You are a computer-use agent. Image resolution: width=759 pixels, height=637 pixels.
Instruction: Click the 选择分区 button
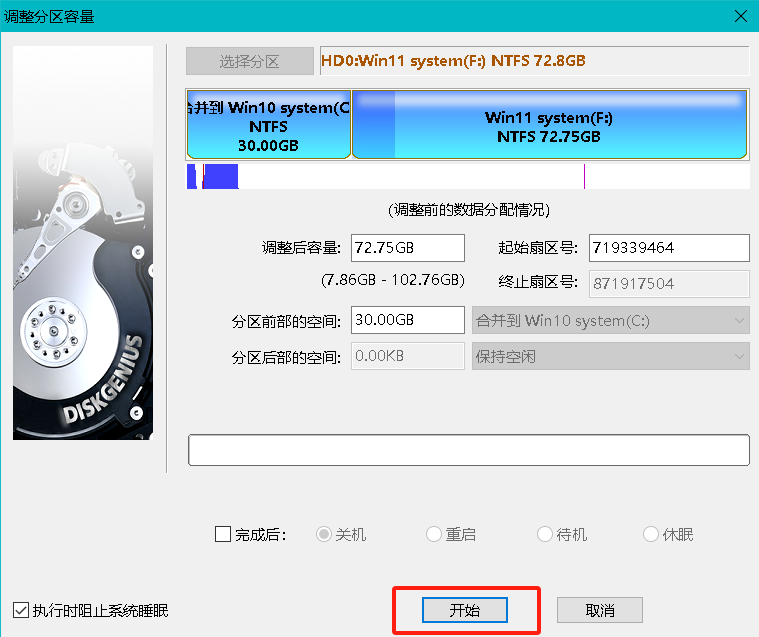tap(250, 61)
